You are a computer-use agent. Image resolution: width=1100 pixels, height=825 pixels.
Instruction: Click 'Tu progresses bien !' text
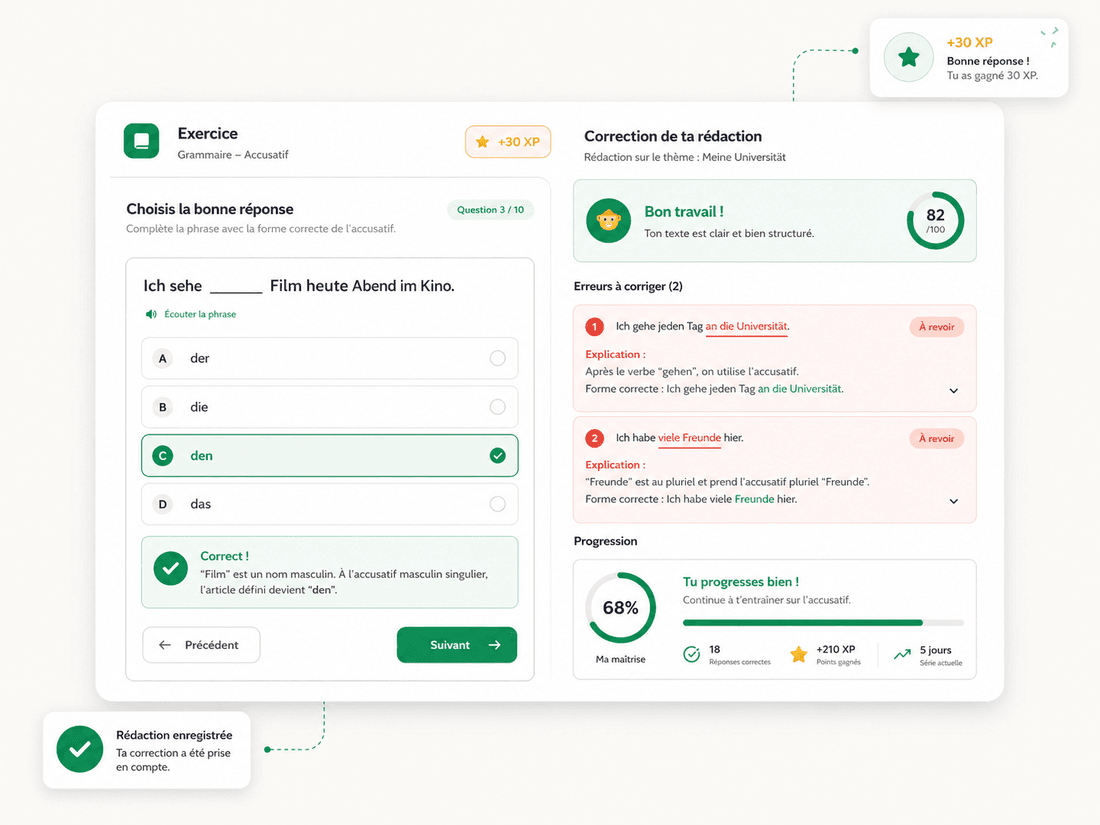741,582
